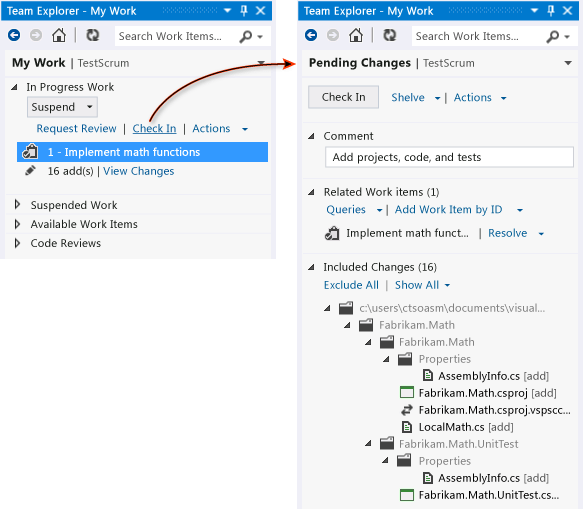Expand the Available Work Items section
This screenshot has height=509, width=583.
(17, 224)
